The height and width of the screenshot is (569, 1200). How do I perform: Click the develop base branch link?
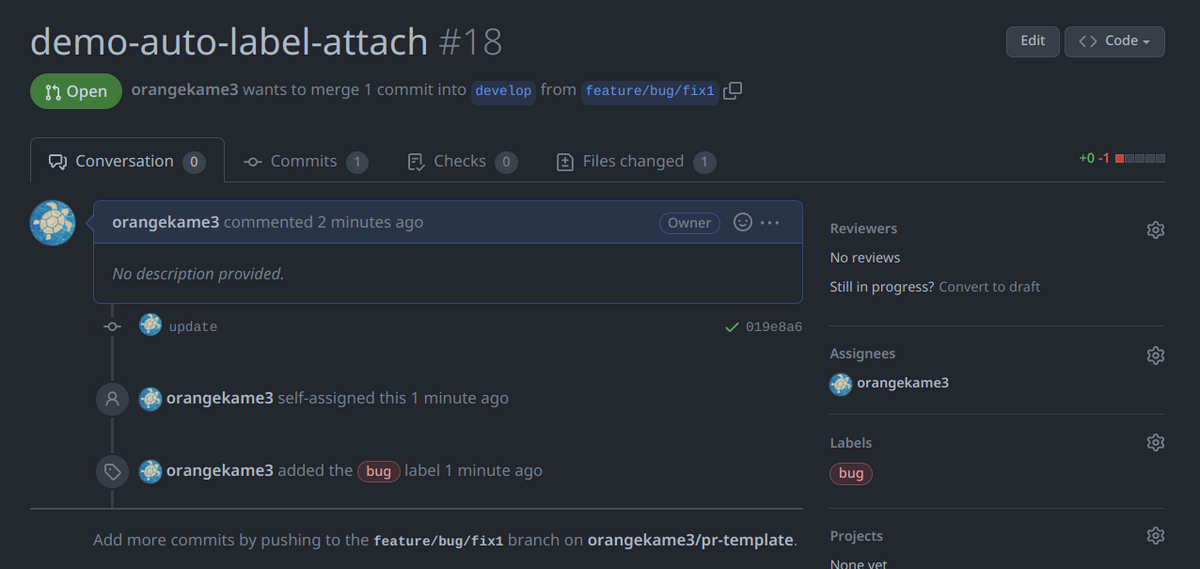[x=503, y=91]
